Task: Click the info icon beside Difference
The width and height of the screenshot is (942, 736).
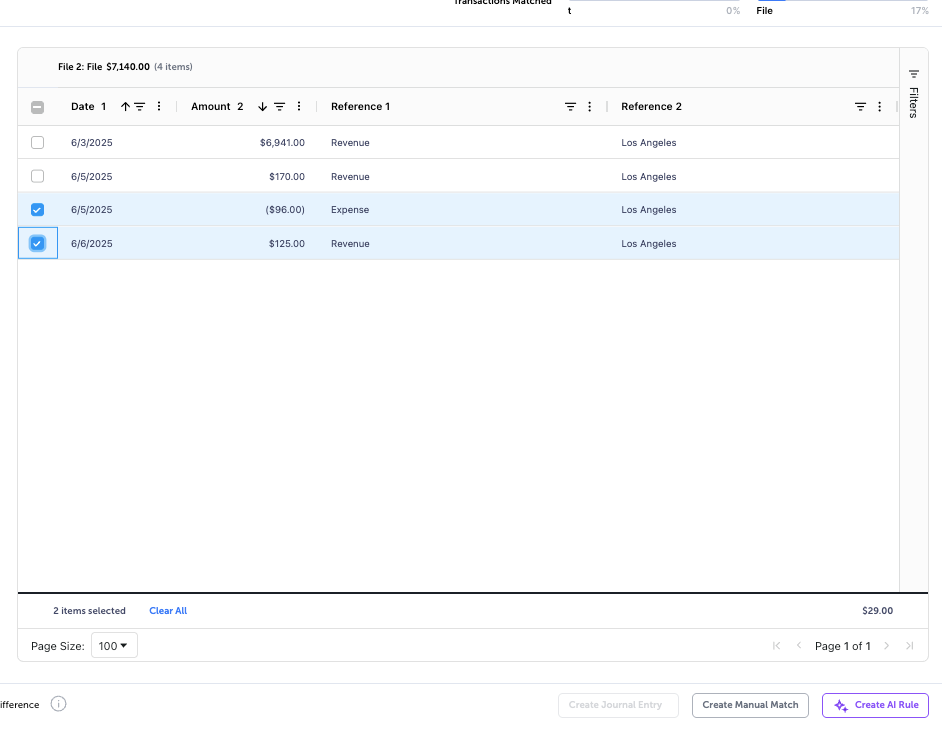Action: (x=58, y=704)
